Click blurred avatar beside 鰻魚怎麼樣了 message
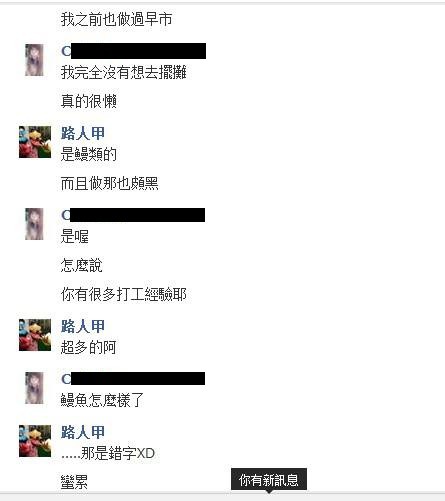This screenshot has height=501, width=445. pos(34,388)
